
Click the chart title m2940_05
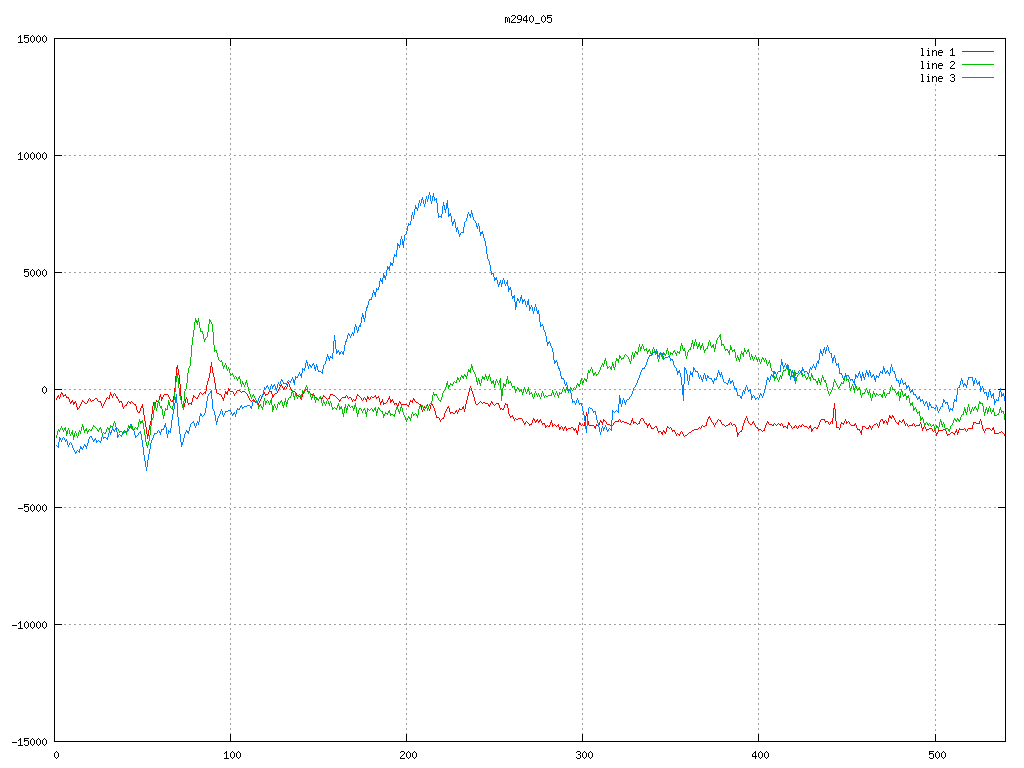pyautogui.click(x=528, y=19)
